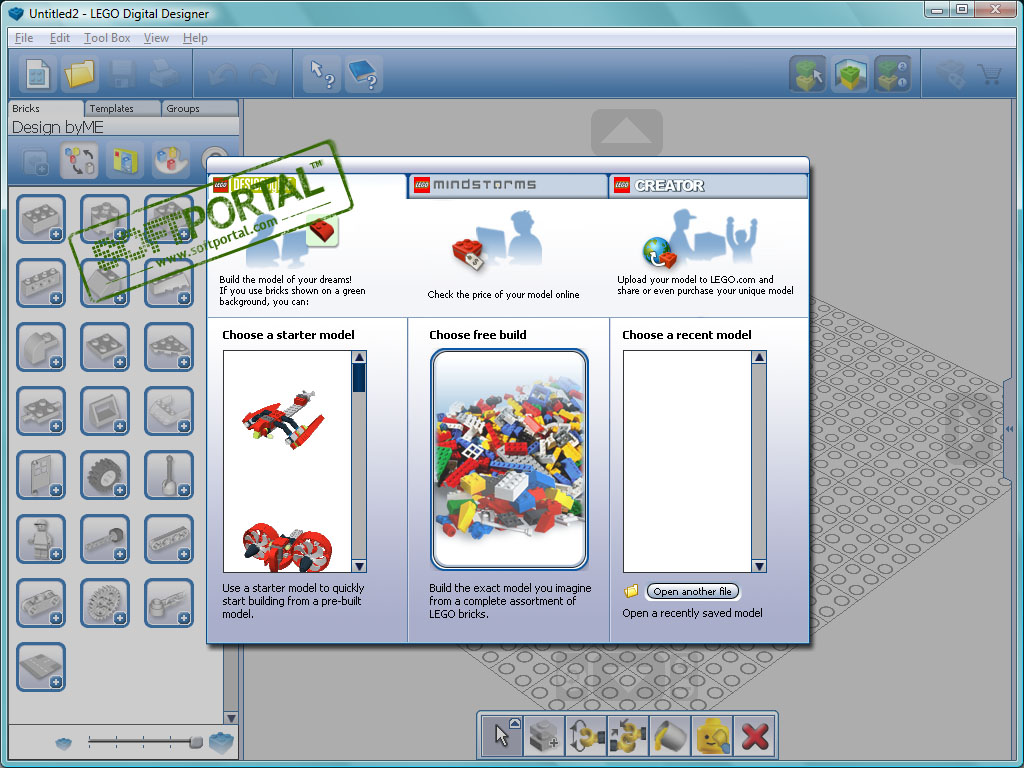Select the gear wheel category
Viewport: 1024px width, 768px height.
point(104,603)
